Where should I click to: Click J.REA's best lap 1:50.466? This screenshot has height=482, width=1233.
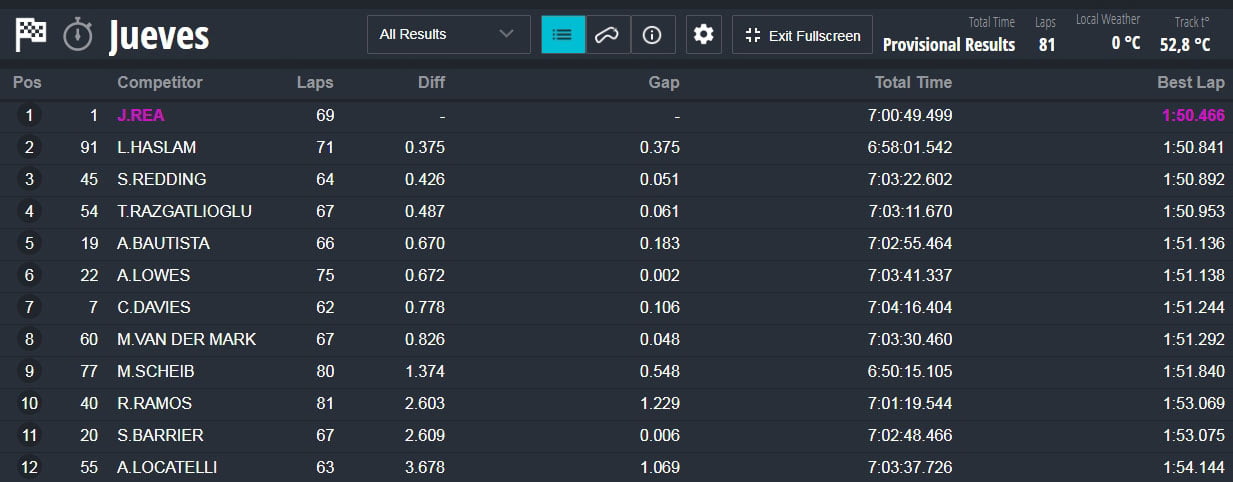tap(1192, 115)
